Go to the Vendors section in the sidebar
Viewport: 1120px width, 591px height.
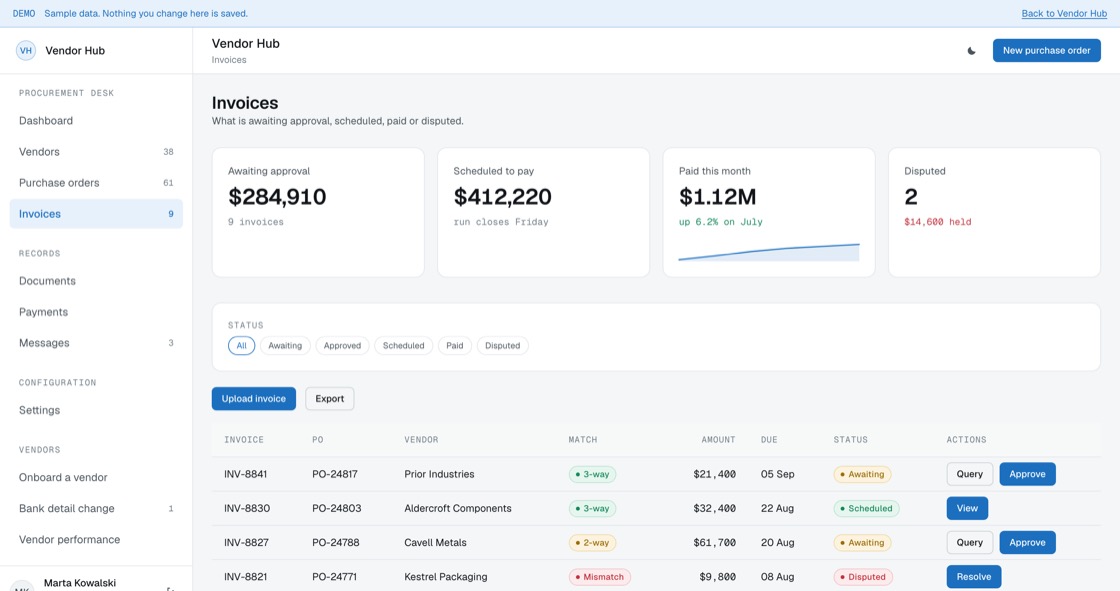tap(96, 152)
